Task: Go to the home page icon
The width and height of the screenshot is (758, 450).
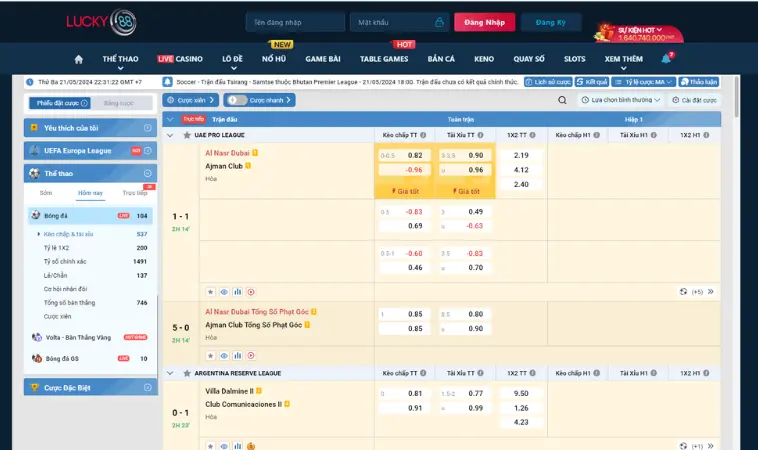Action: click(79, 59)
